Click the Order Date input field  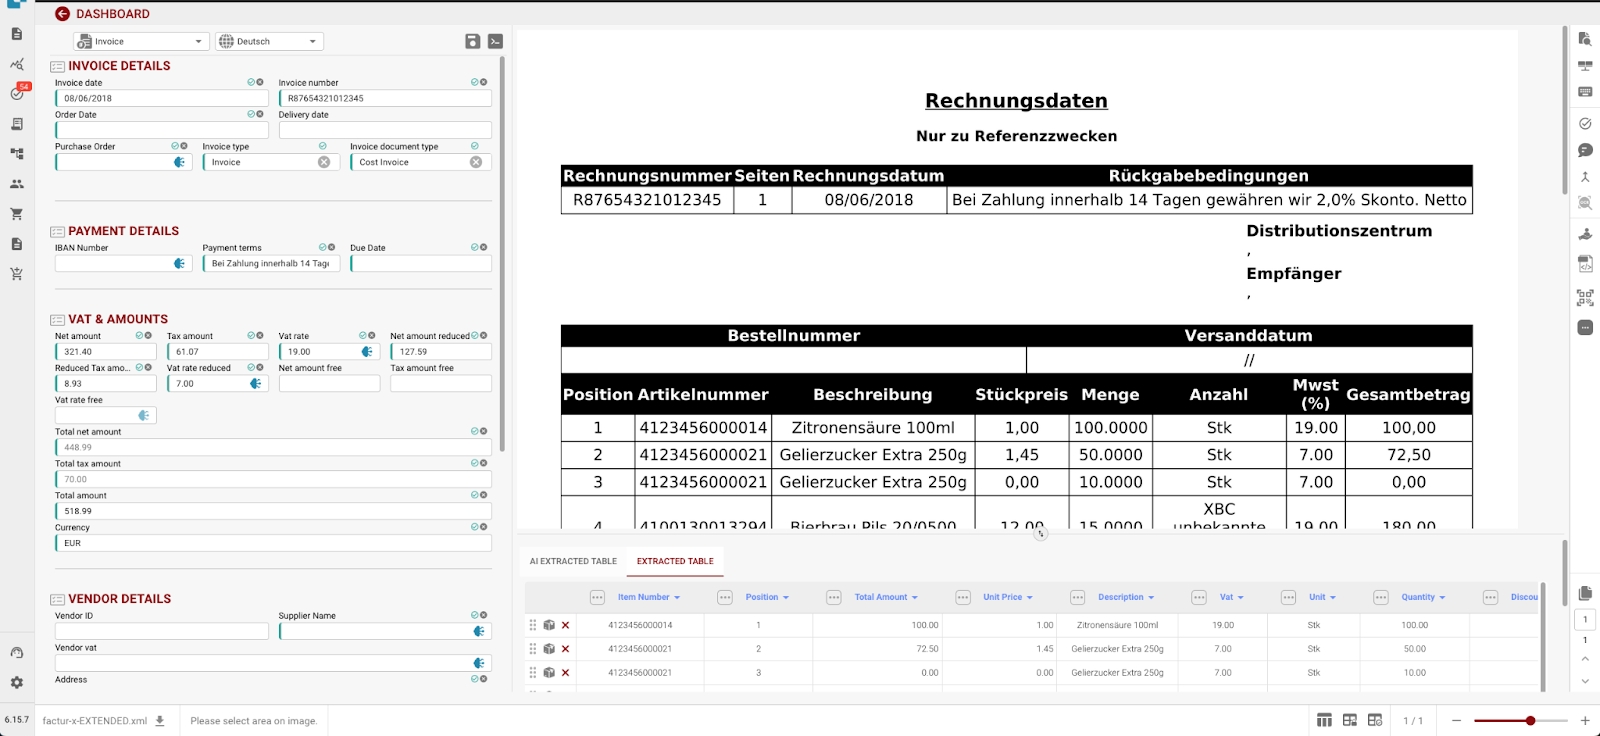161,130
